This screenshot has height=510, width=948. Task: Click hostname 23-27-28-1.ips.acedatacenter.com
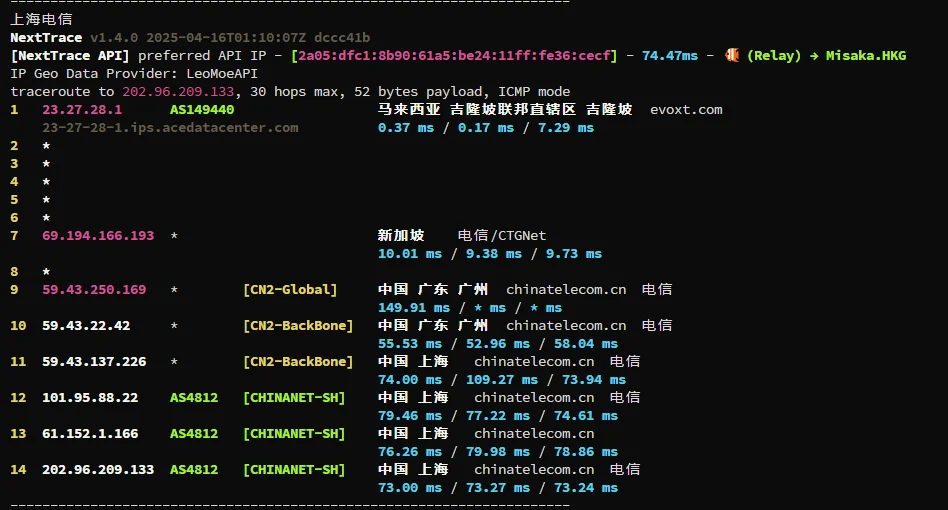[x=170, y=128]
